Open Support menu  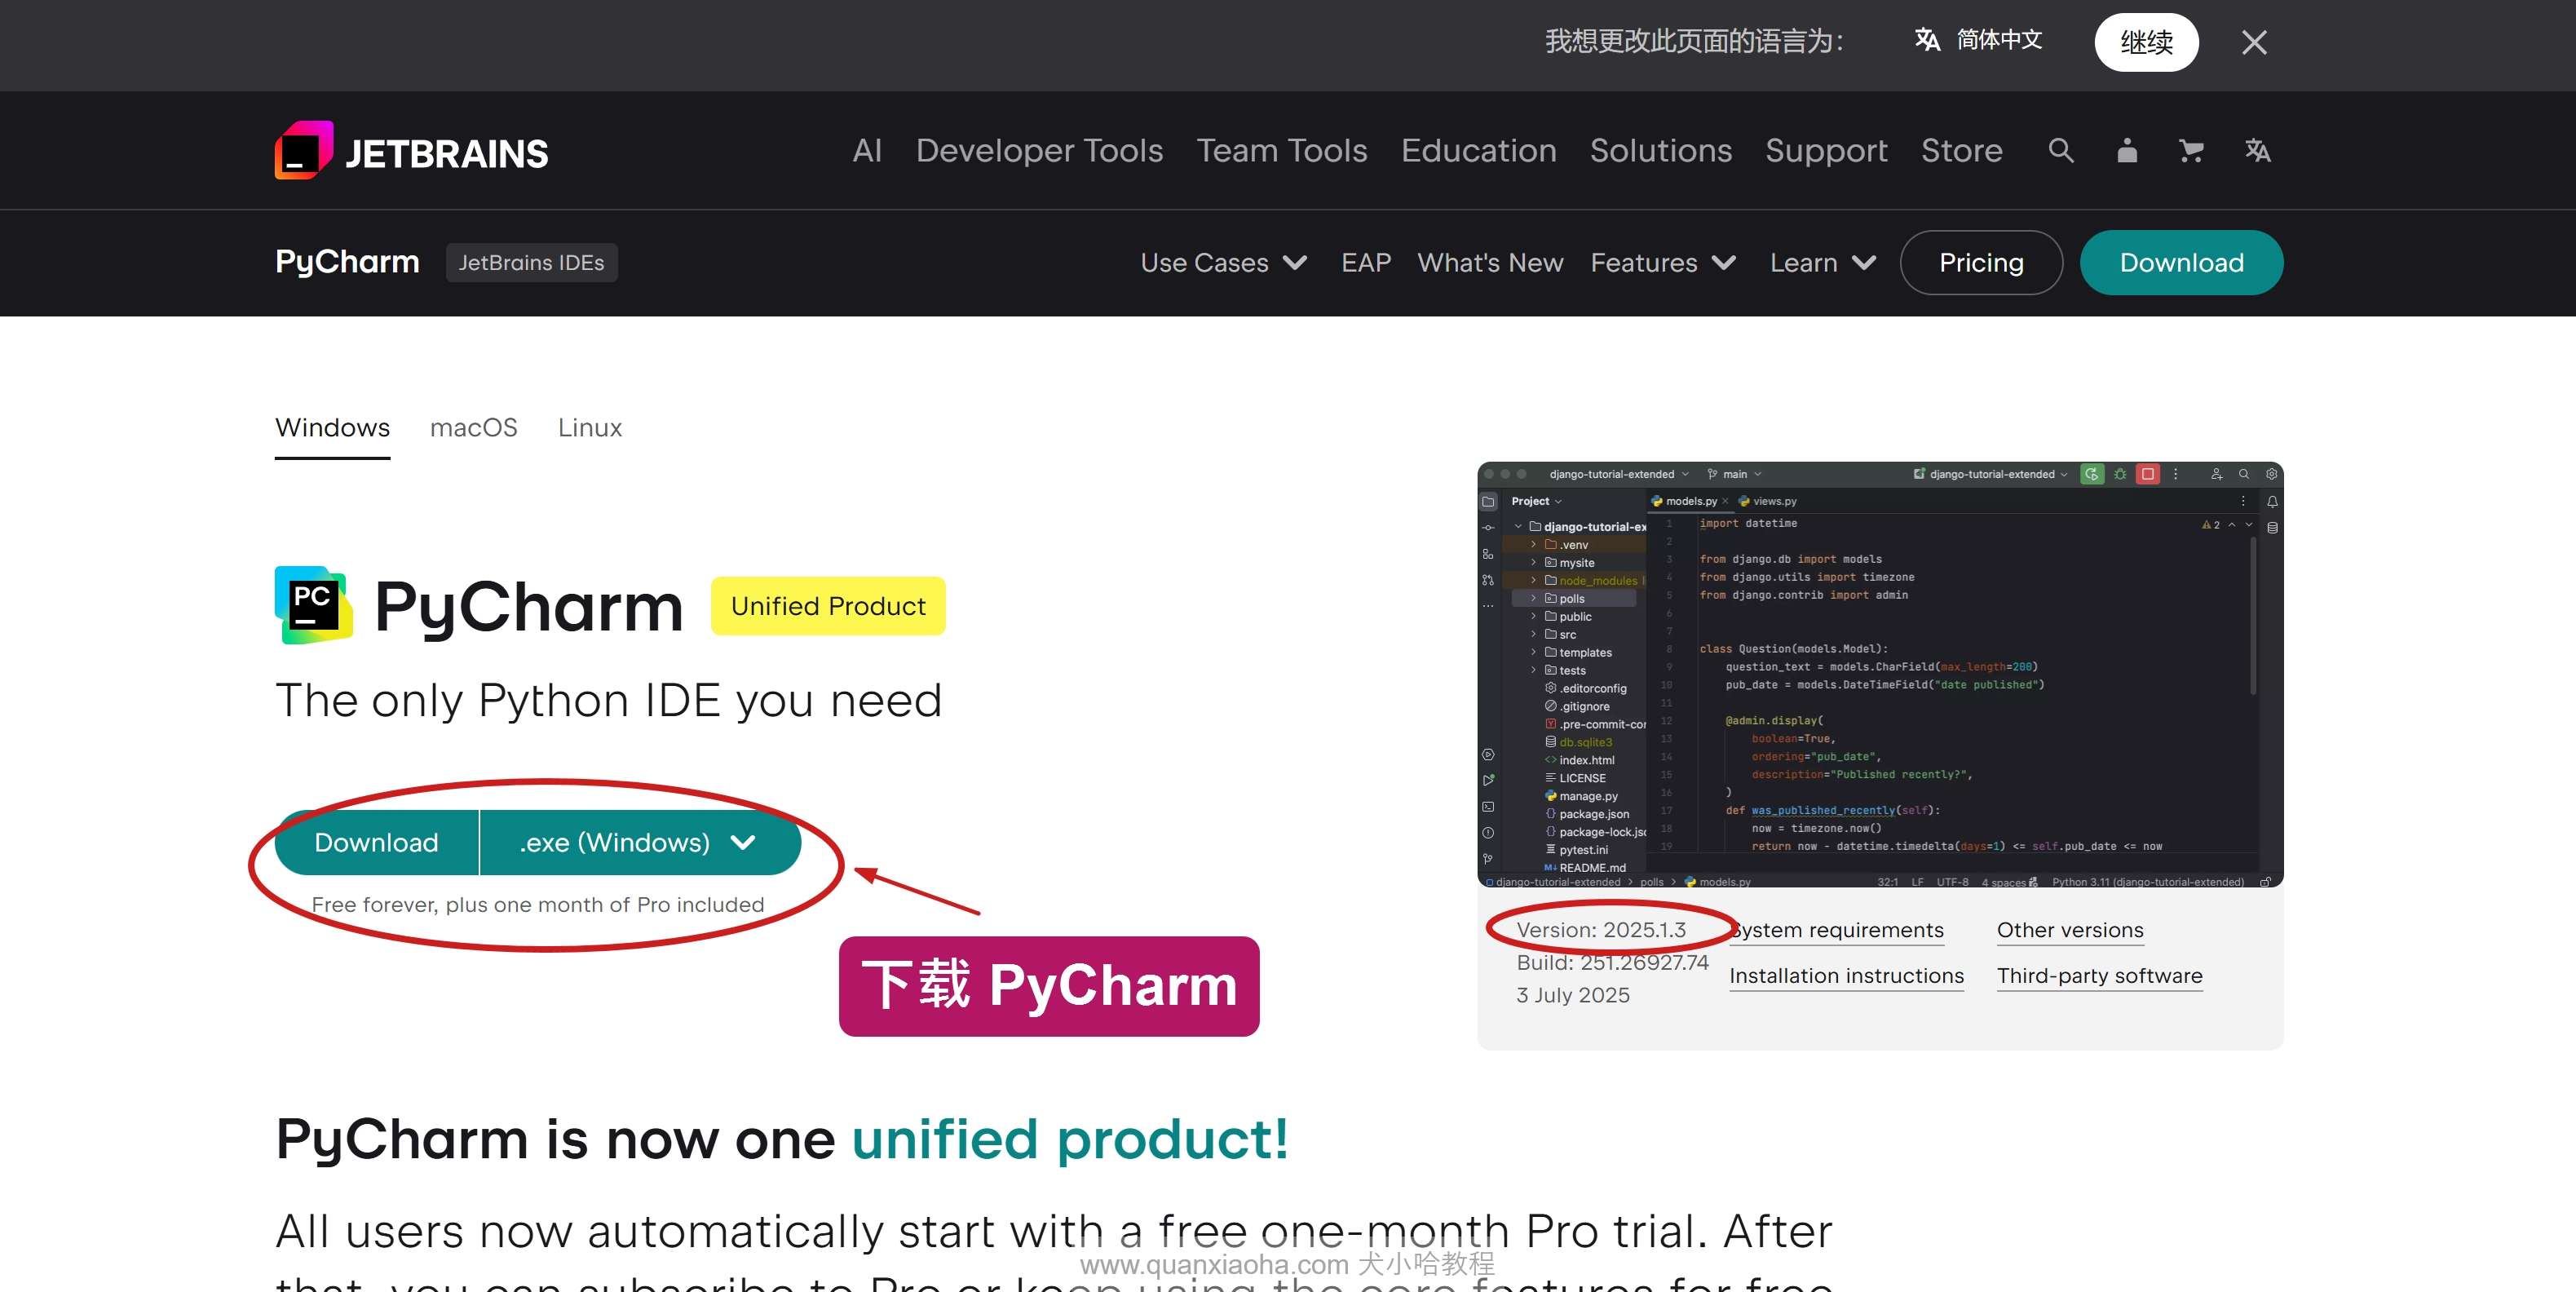point(1826,150)
